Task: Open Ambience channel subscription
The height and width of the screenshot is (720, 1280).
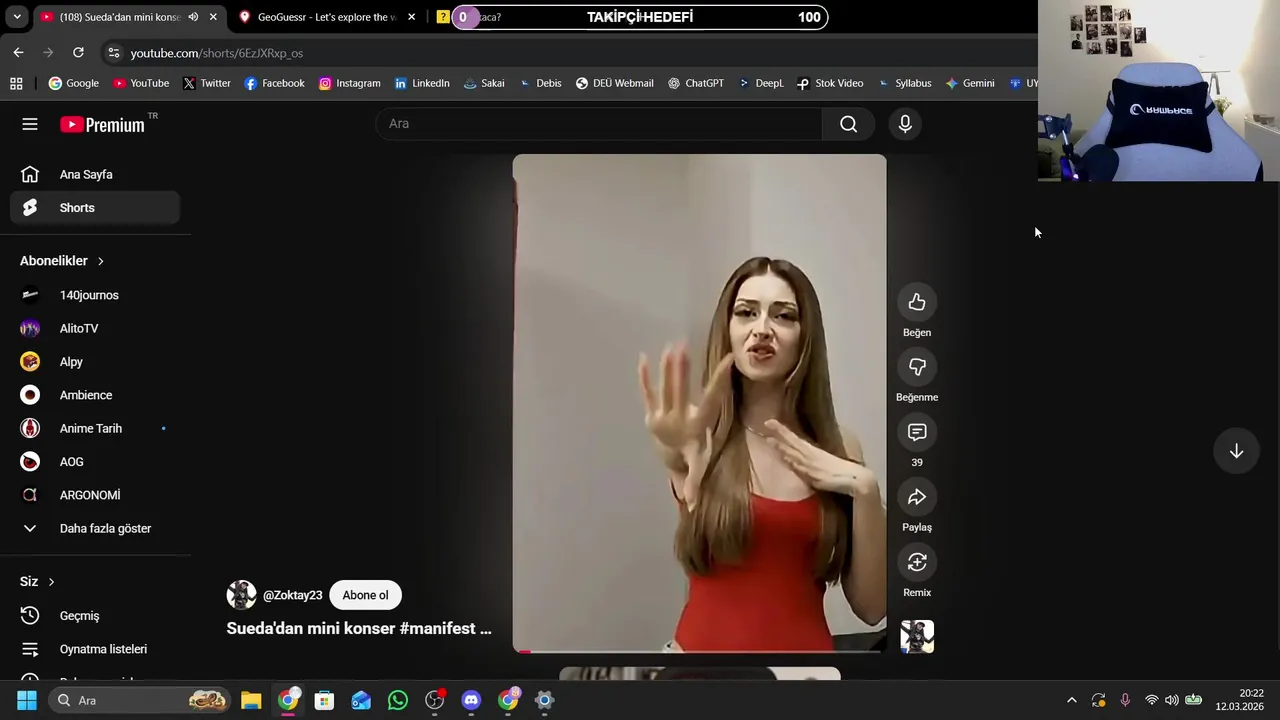Action: click(95, 395)
